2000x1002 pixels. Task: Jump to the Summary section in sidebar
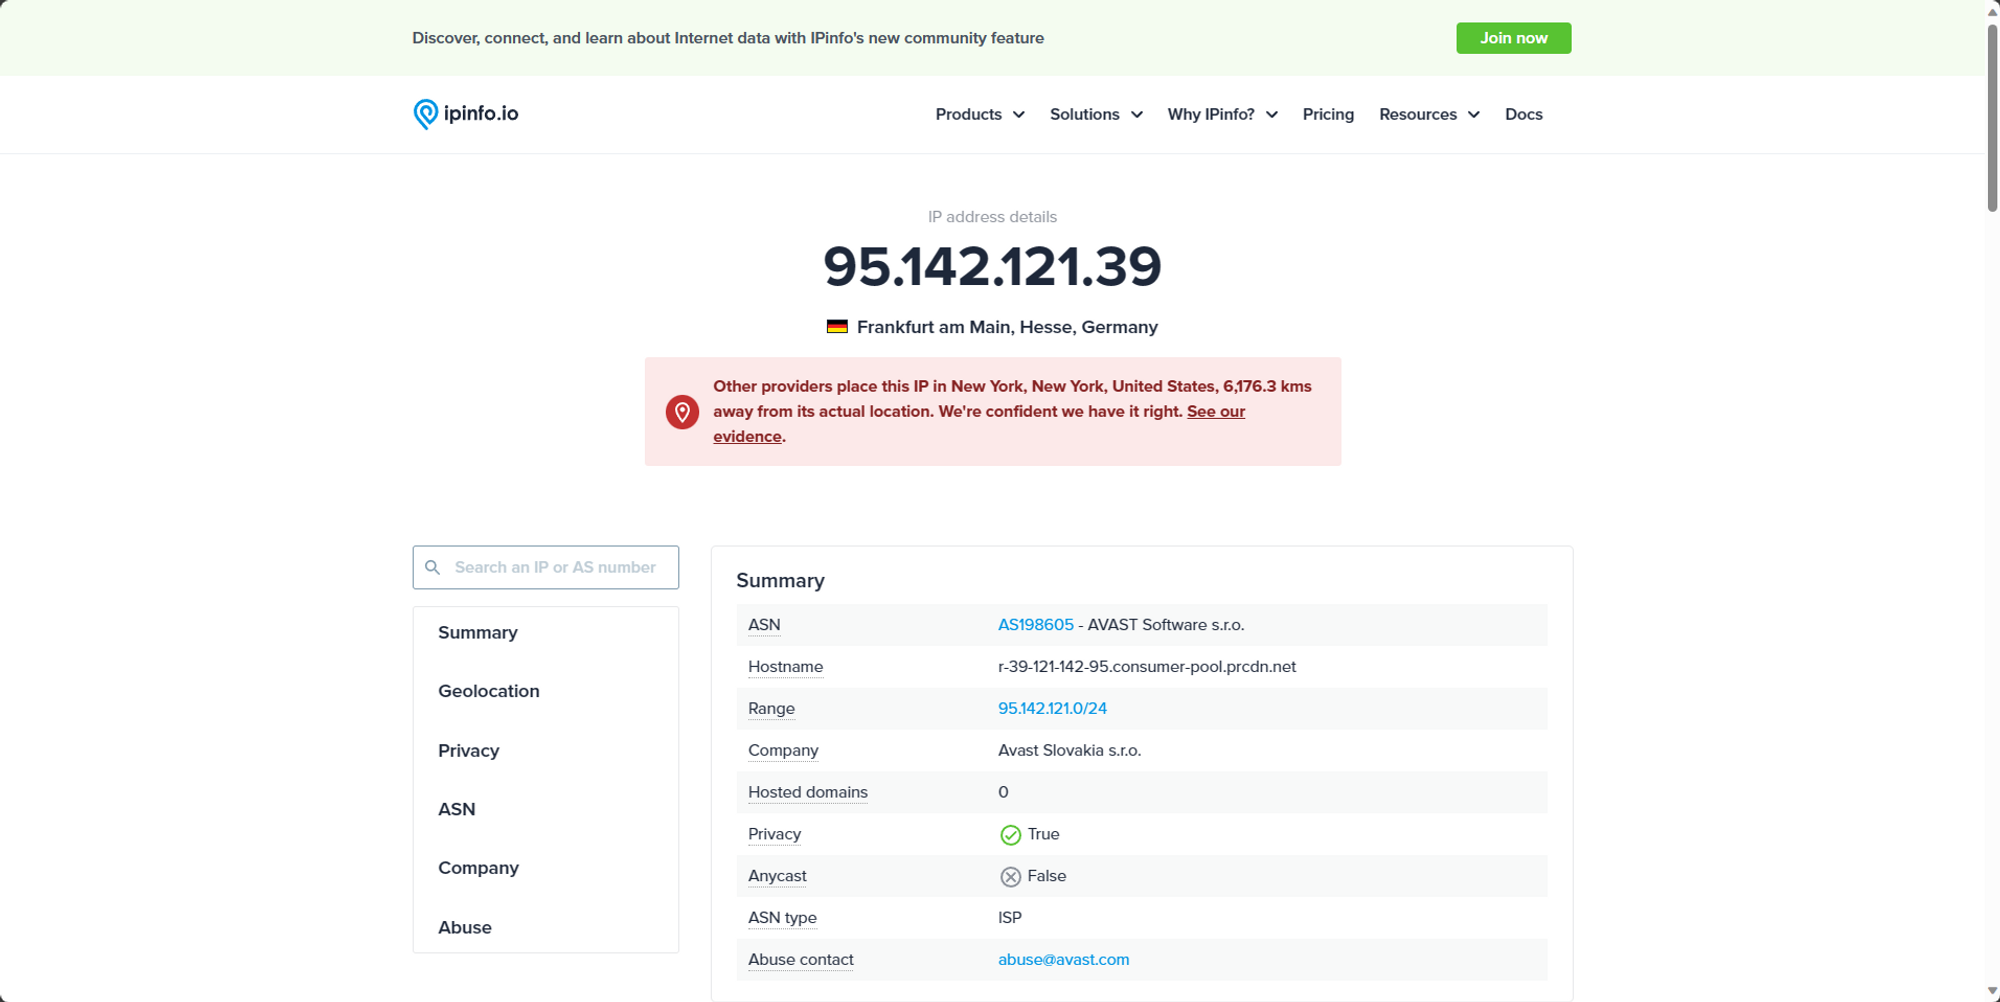click(x=478, y=632)
